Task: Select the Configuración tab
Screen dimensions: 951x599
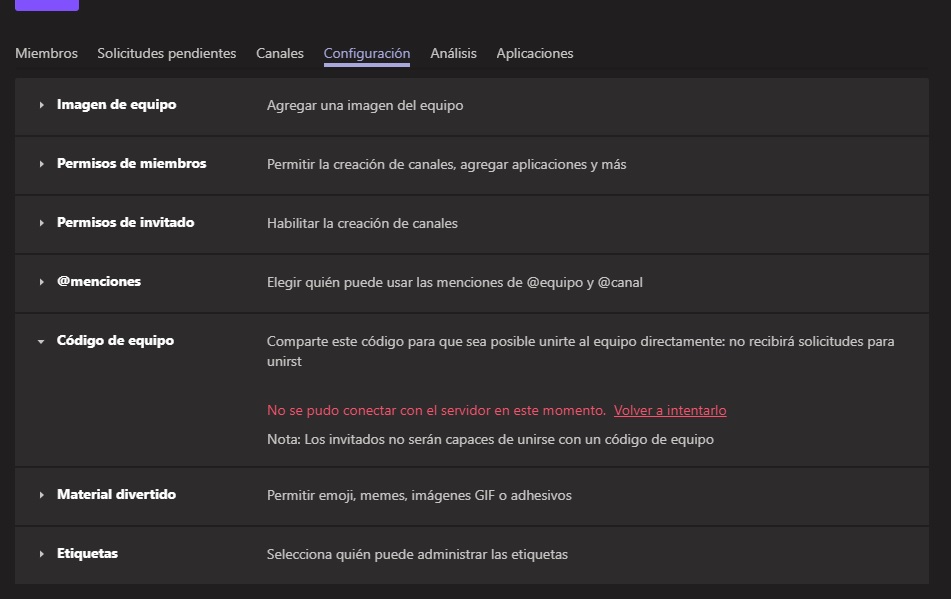Action: tap(367, 53)
